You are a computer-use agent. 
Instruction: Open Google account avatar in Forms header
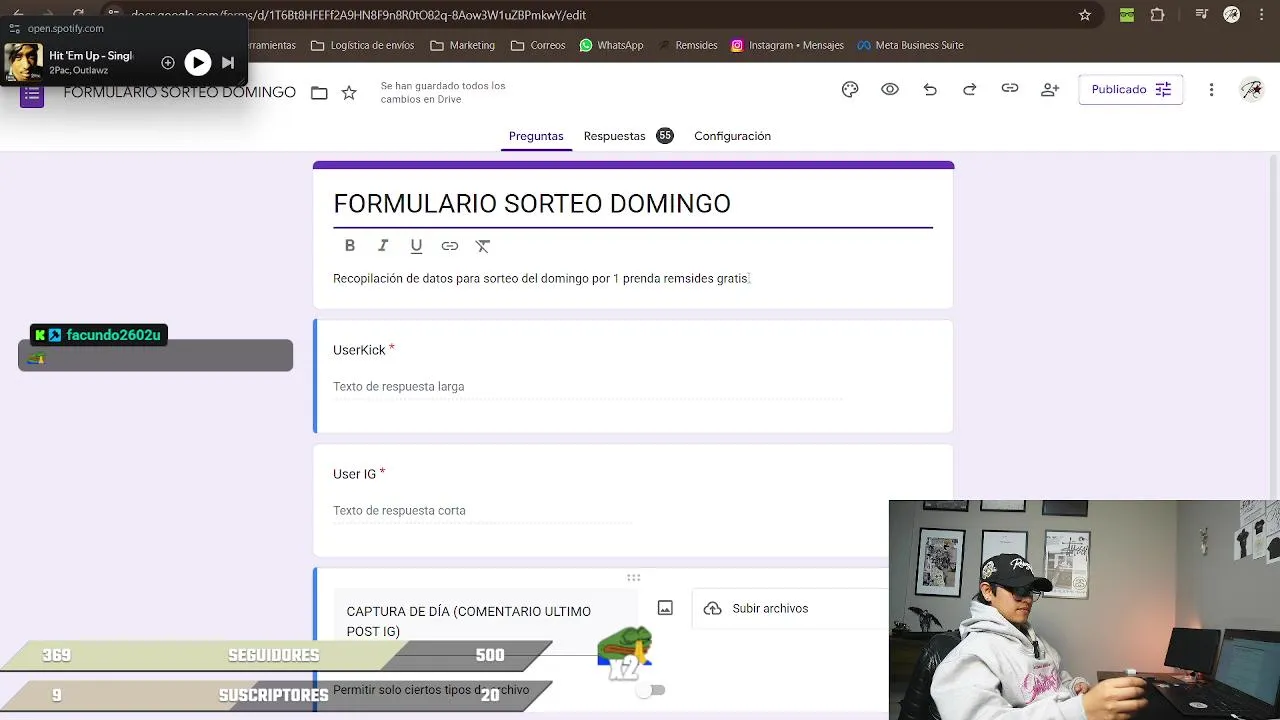tap(1251, 89)
